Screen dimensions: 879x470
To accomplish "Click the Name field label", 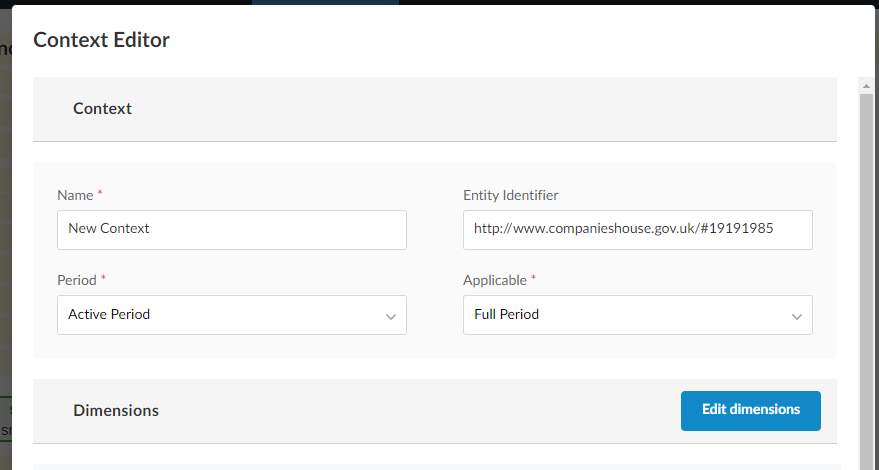I will [75, 195].
